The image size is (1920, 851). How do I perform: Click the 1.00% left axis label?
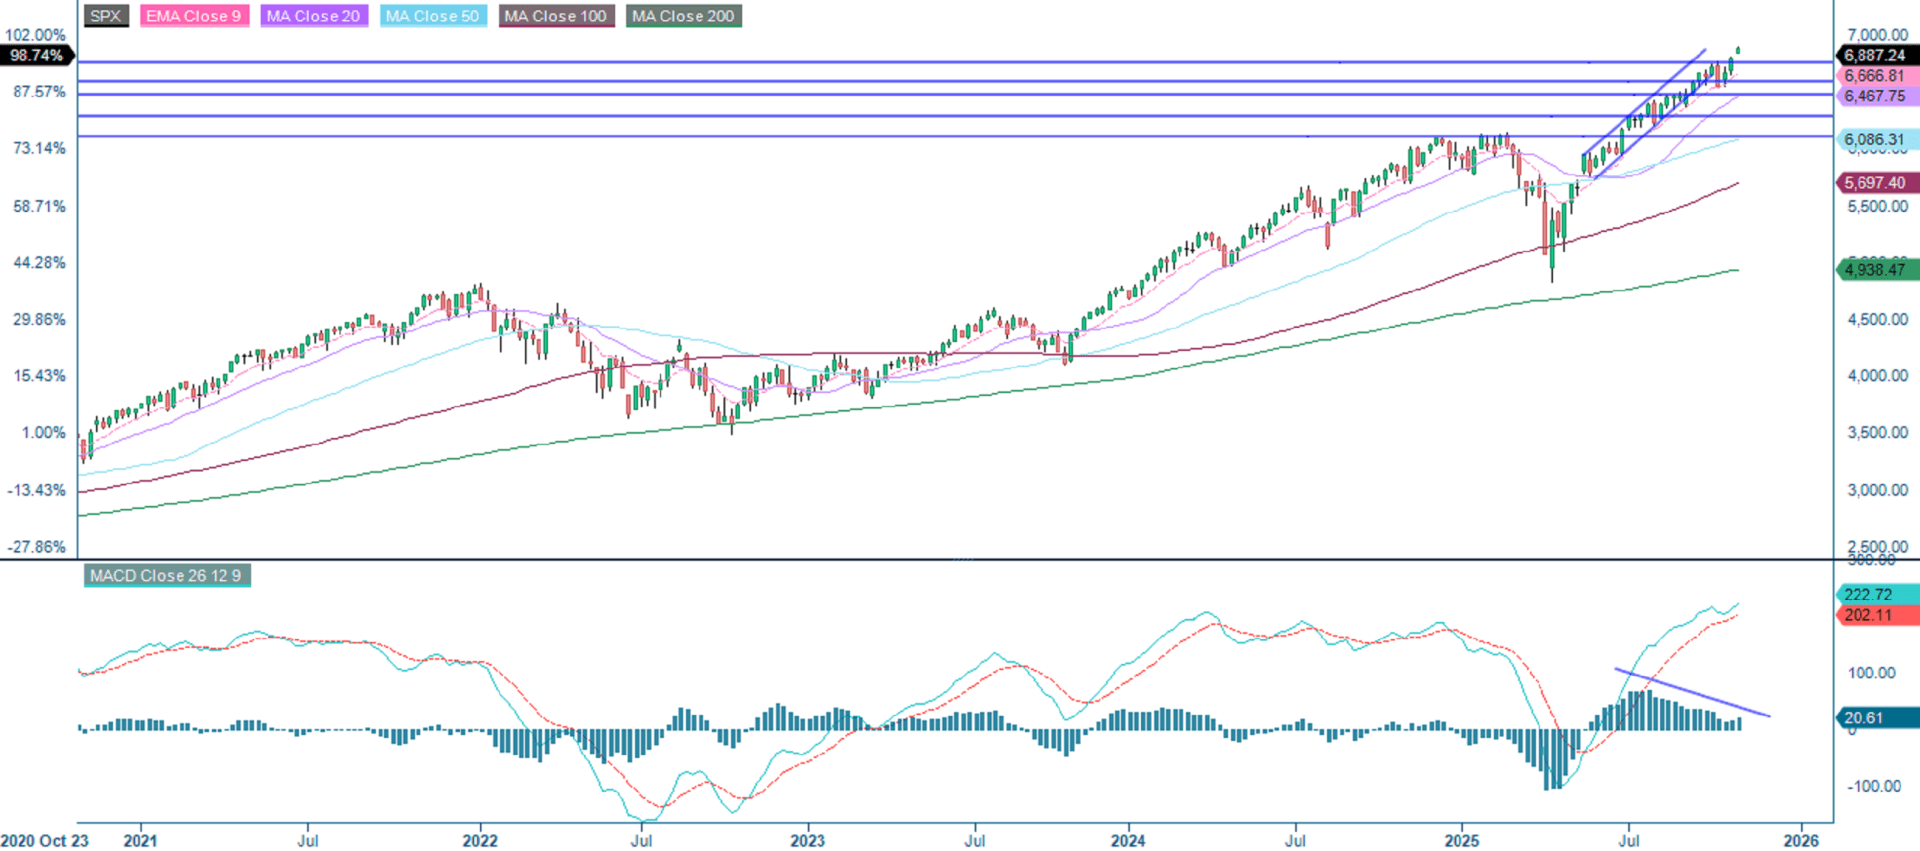click(x=43, y=433)
